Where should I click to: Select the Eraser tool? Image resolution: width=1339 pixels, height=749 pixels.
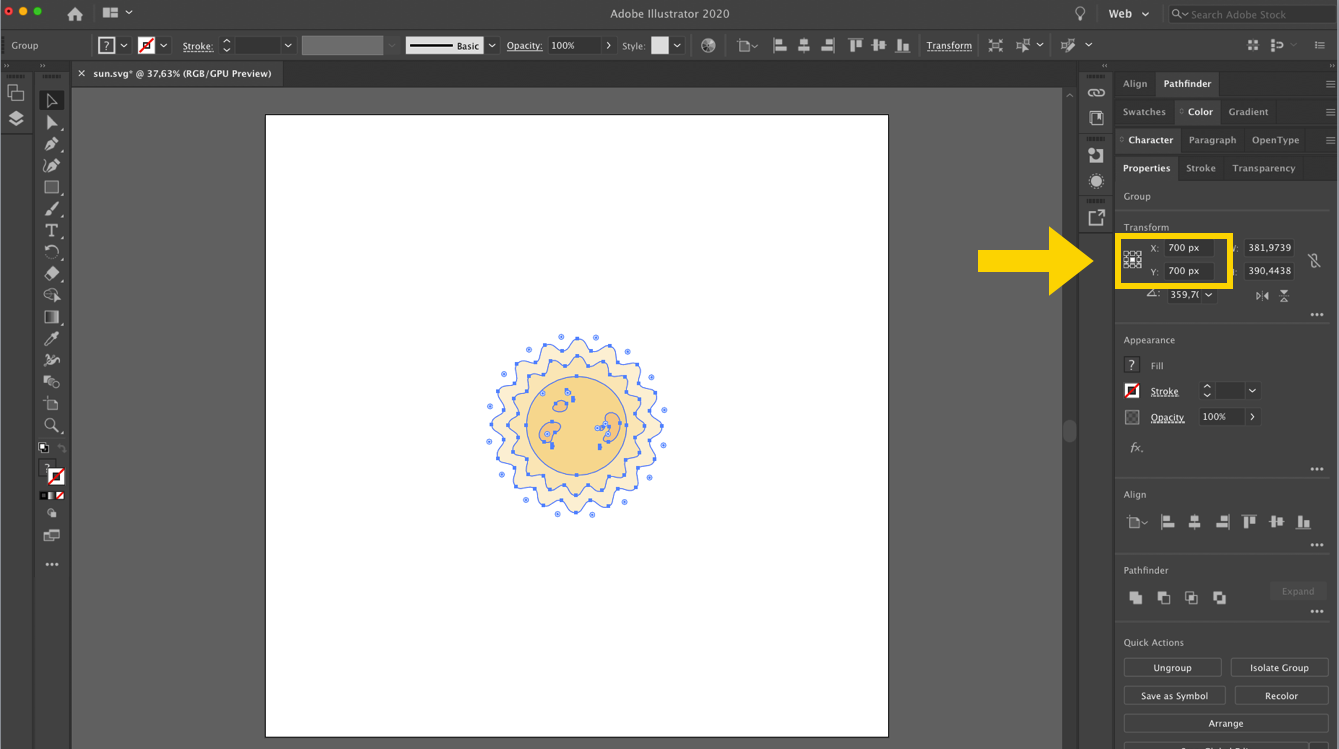point(52,273)
